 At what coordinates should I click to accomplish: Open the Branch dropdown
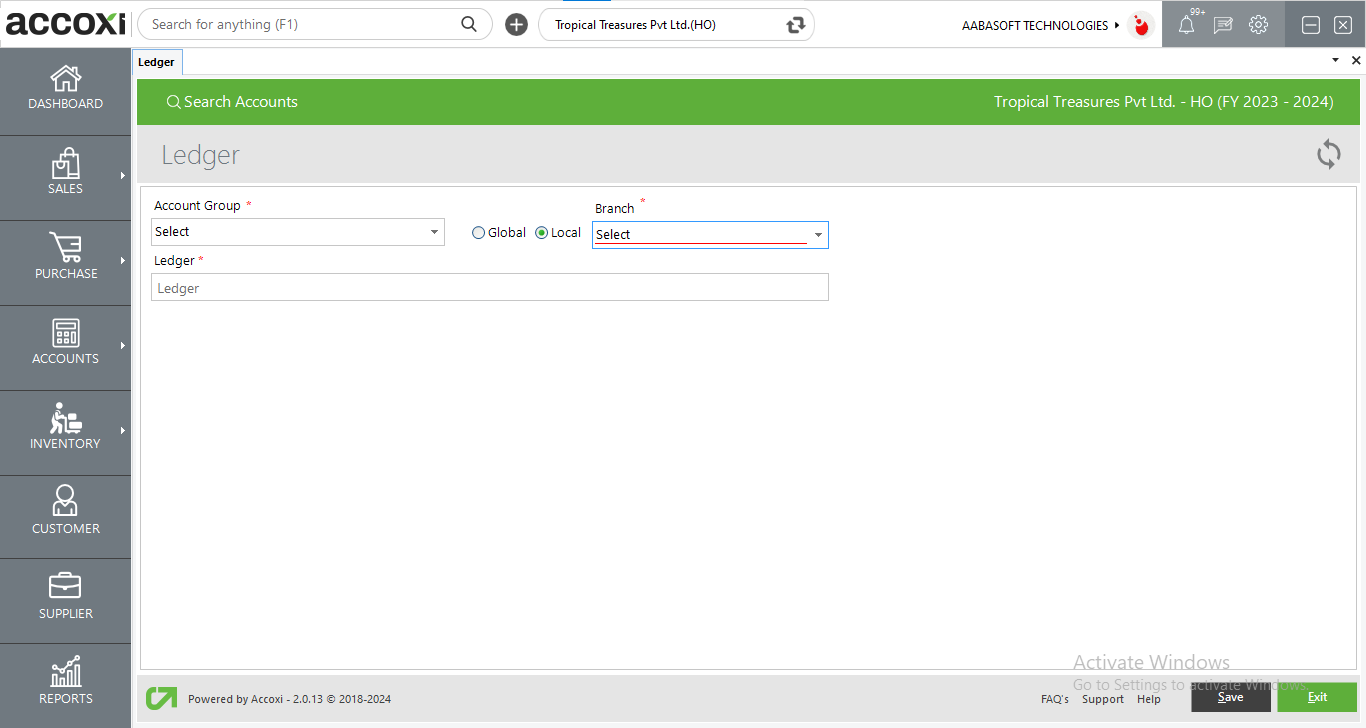pyautogui.click(x=818, y=235)
